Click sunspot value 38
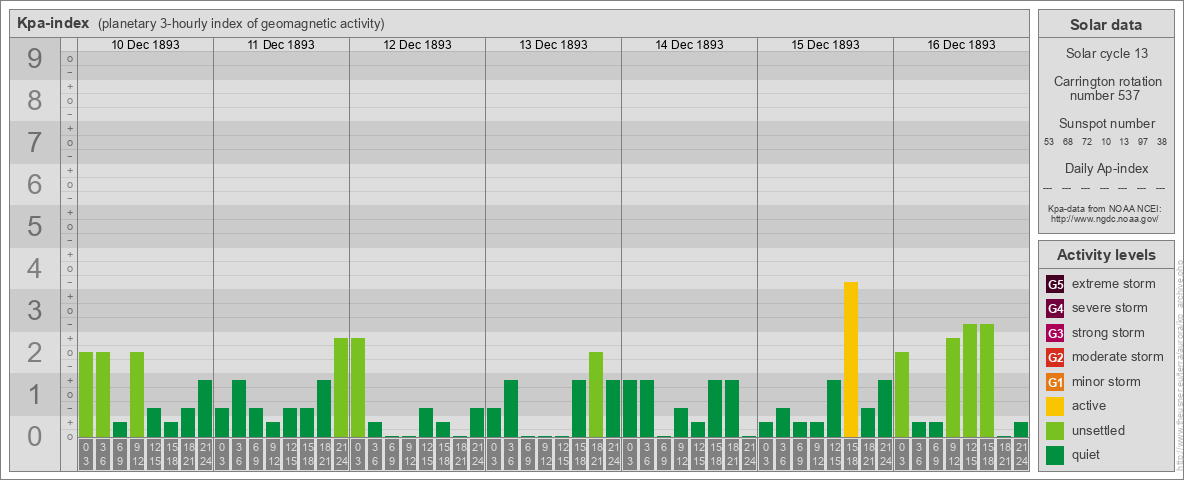 (x=1162, y=142)
